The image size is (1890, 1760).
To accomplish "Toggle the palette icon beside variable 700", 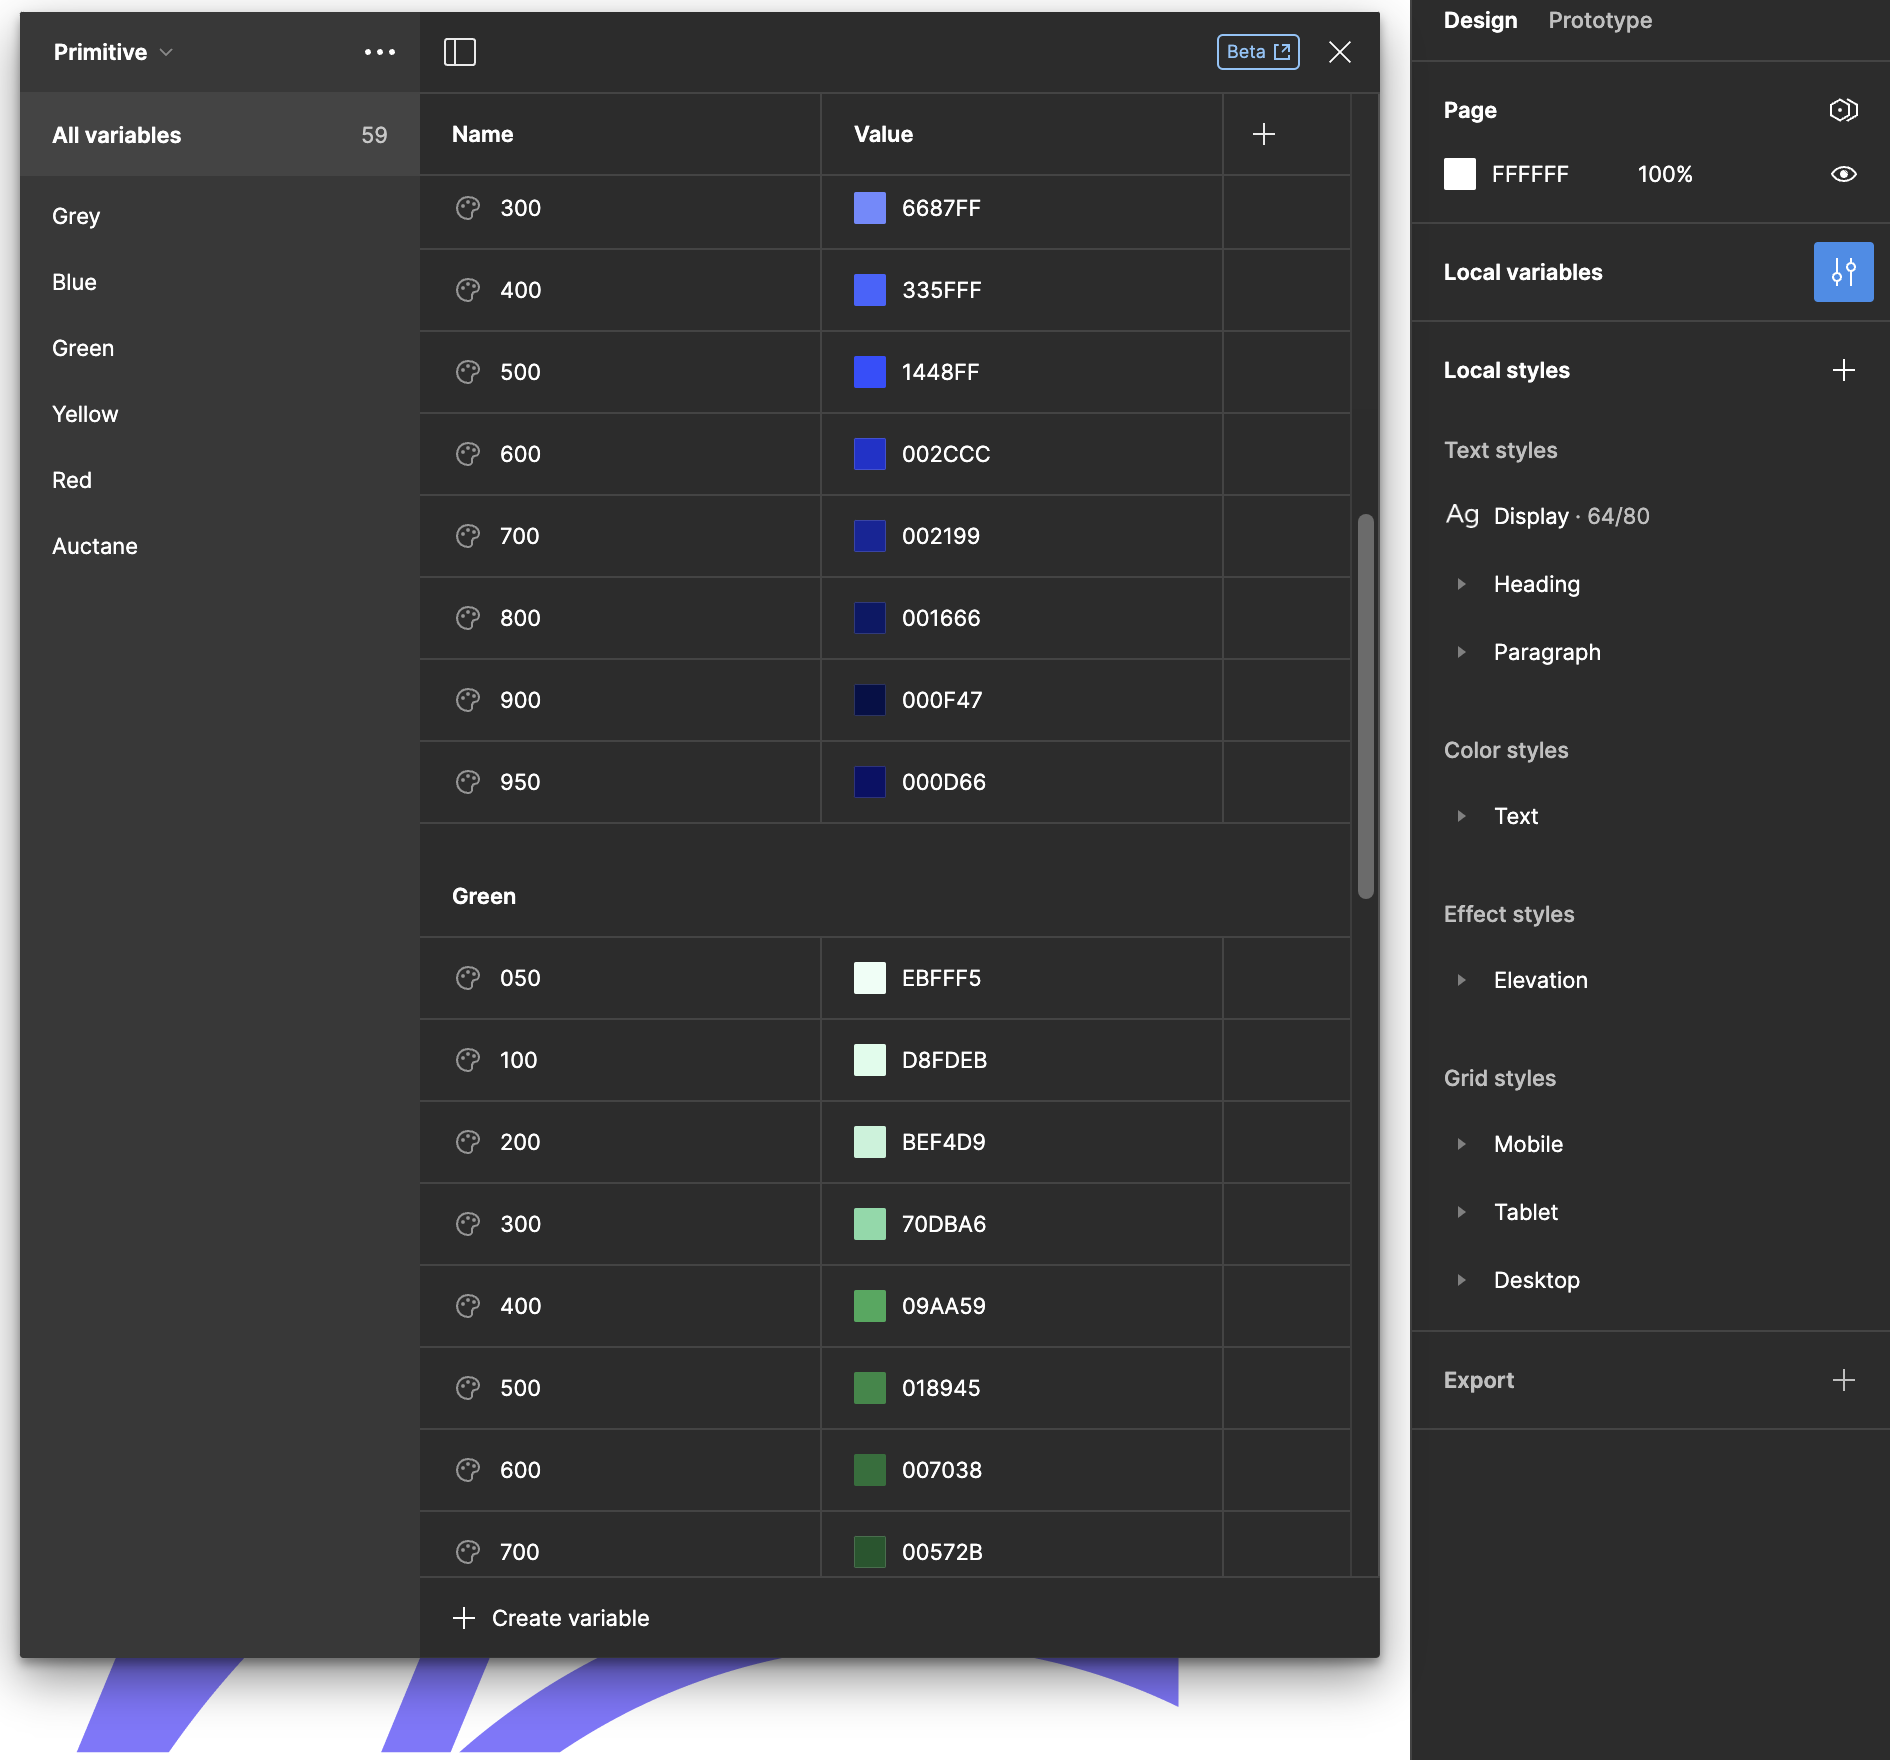I will (468, 536).
